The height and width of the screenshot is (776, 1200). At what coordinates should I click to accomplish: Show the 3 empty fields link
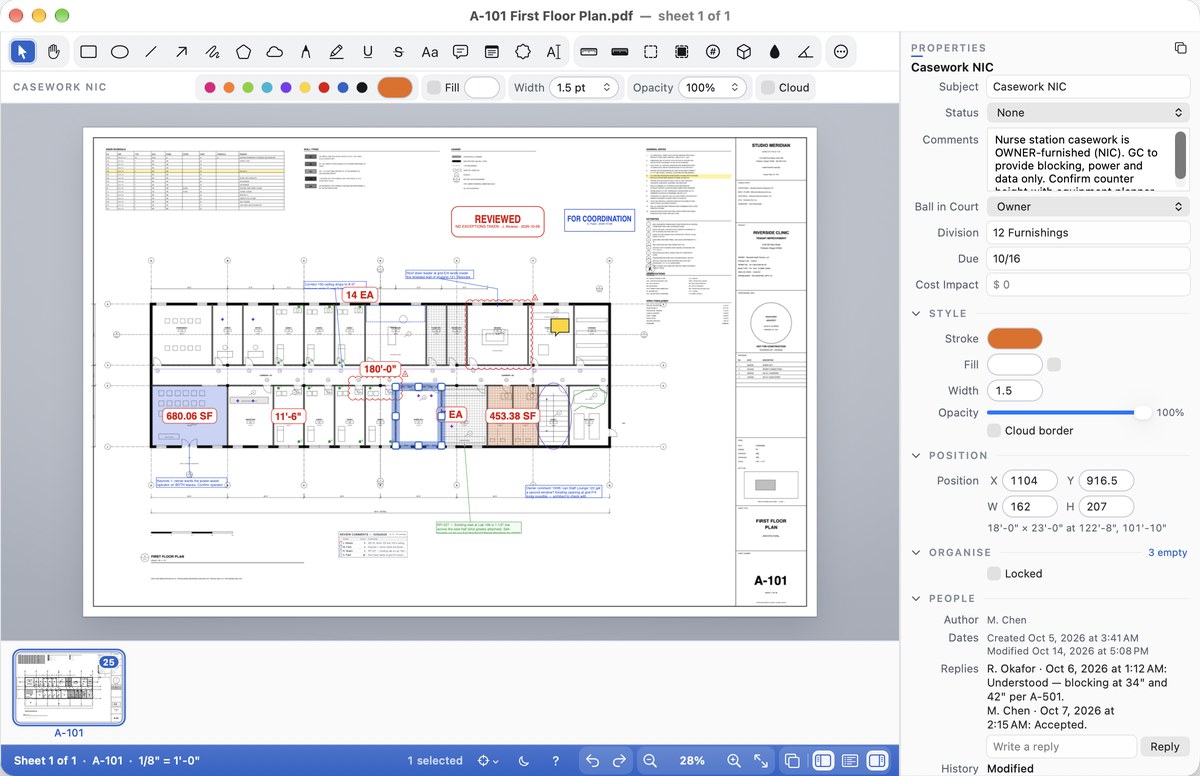point(1167,552)
